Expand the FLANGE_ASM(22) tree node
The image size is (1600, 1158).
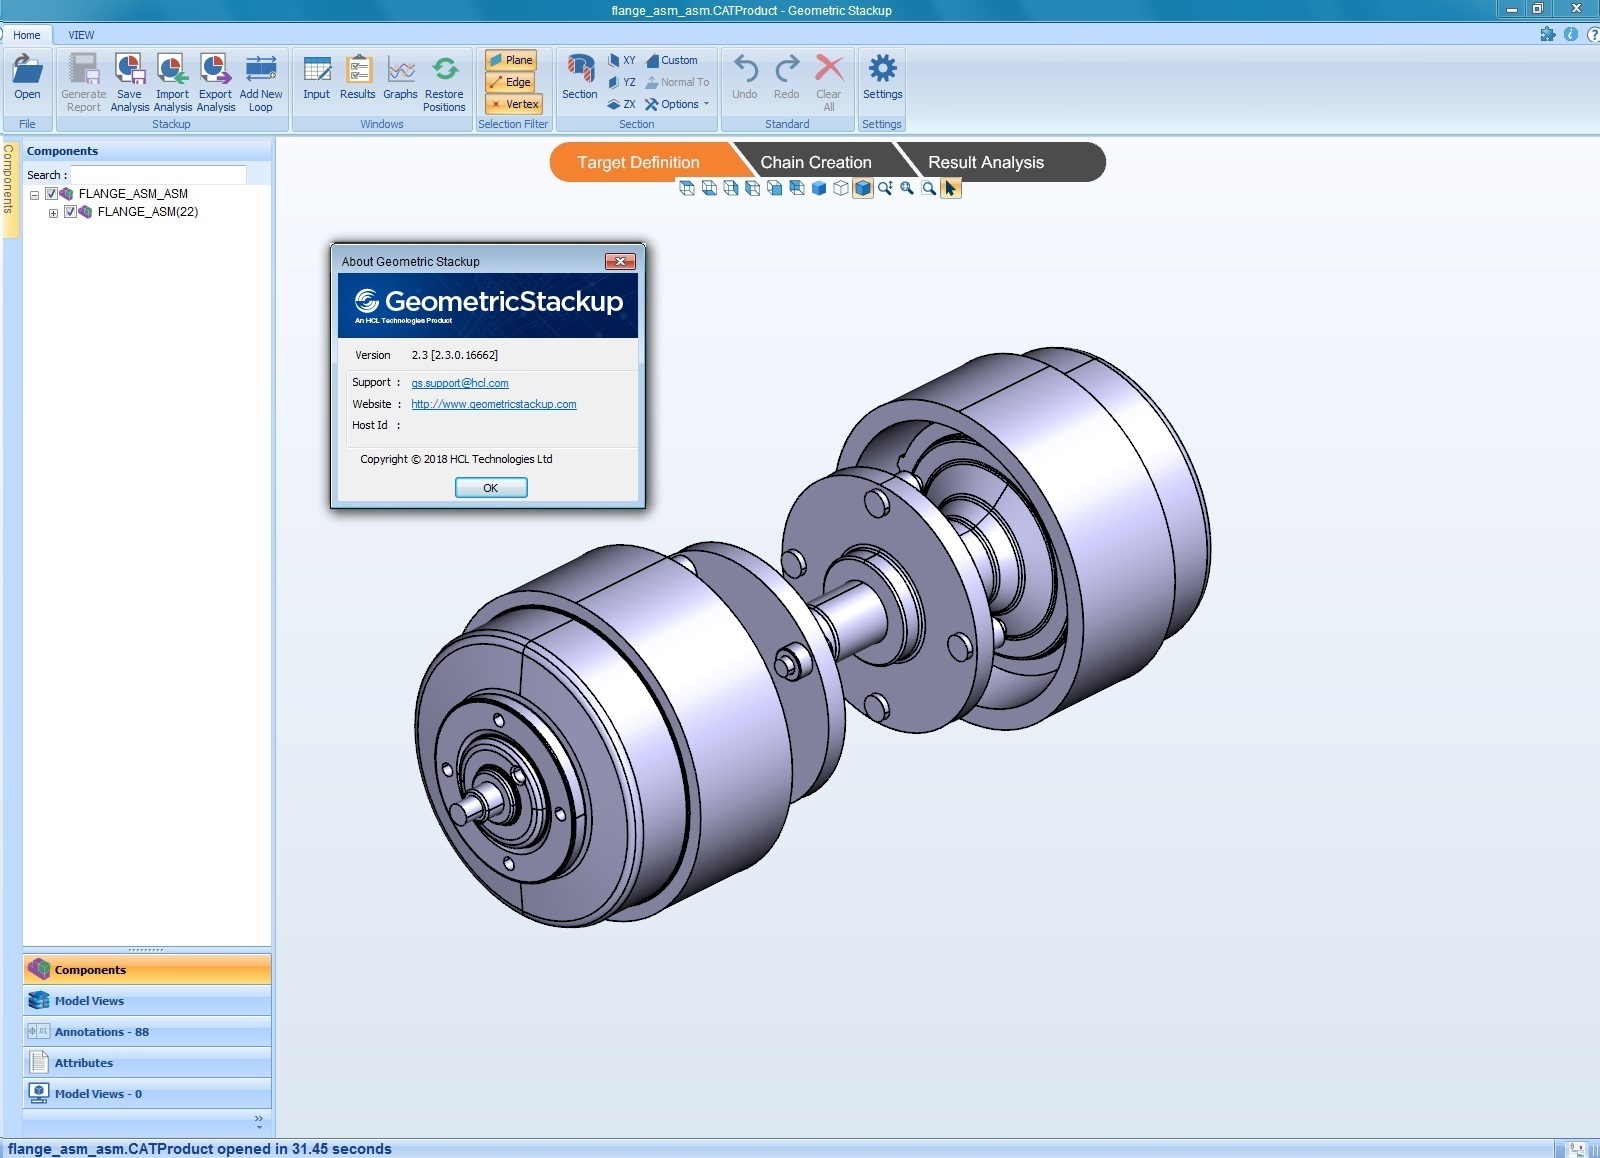tap(53, 213)
